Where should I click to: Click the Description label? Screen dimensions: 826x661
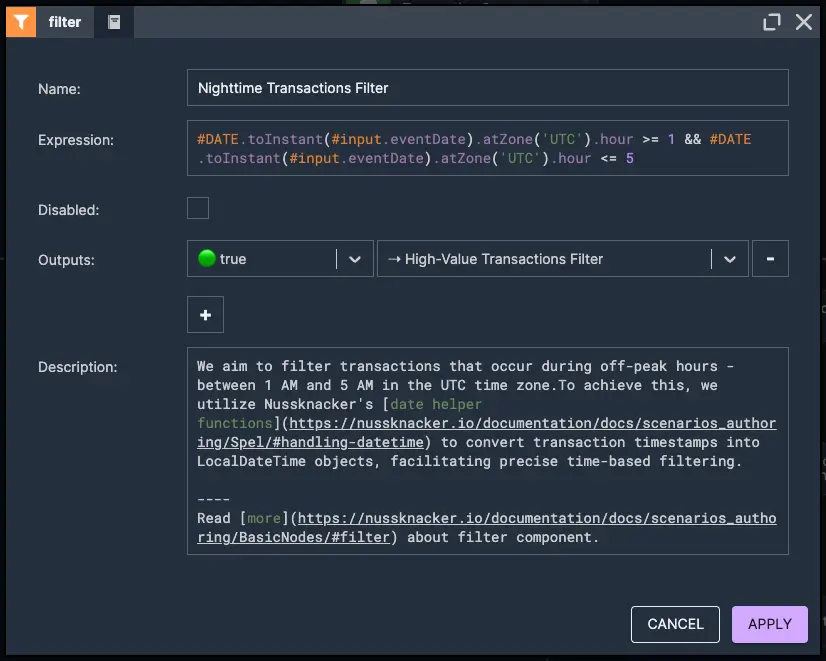tap(77, 367)
